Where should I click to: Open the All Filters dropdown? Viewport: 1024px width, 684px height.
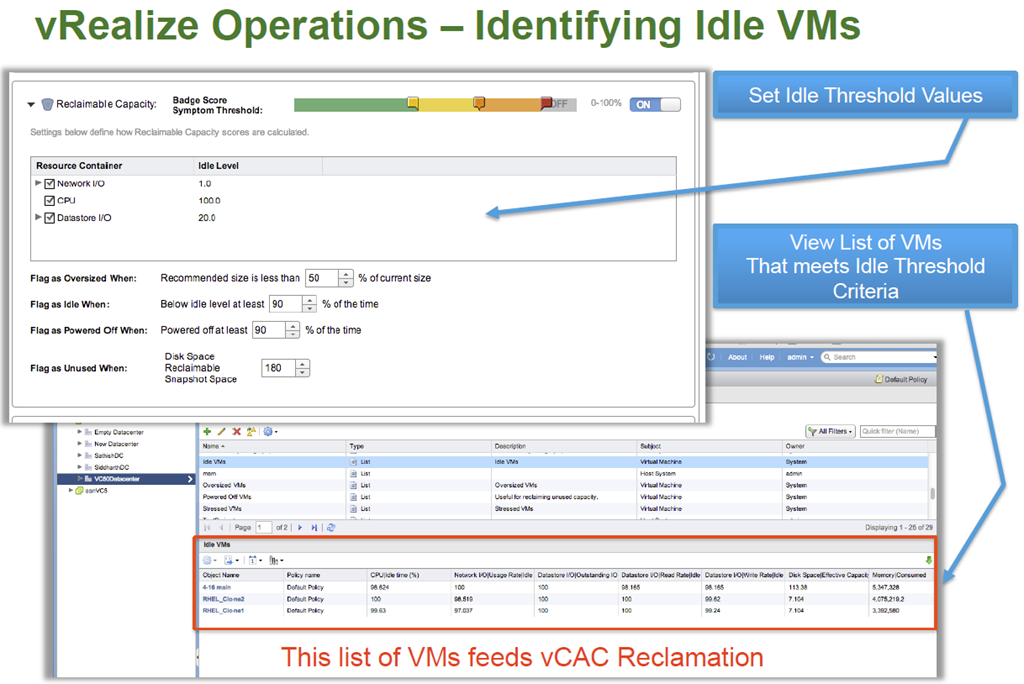click(829, 432)
